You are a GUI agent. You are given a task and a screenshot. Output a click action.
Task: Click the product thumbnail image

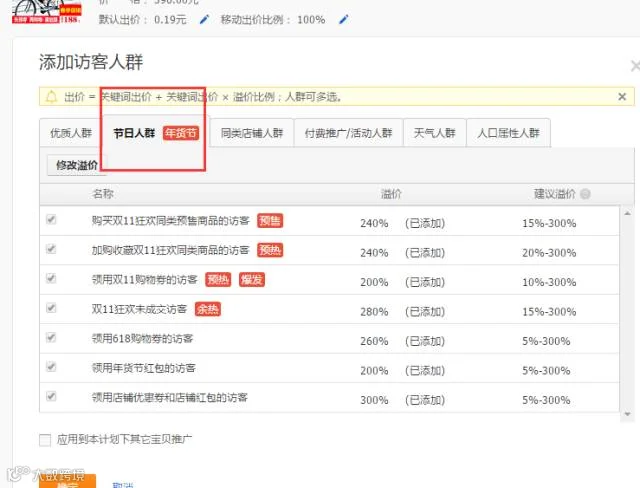tap(47, 11)
